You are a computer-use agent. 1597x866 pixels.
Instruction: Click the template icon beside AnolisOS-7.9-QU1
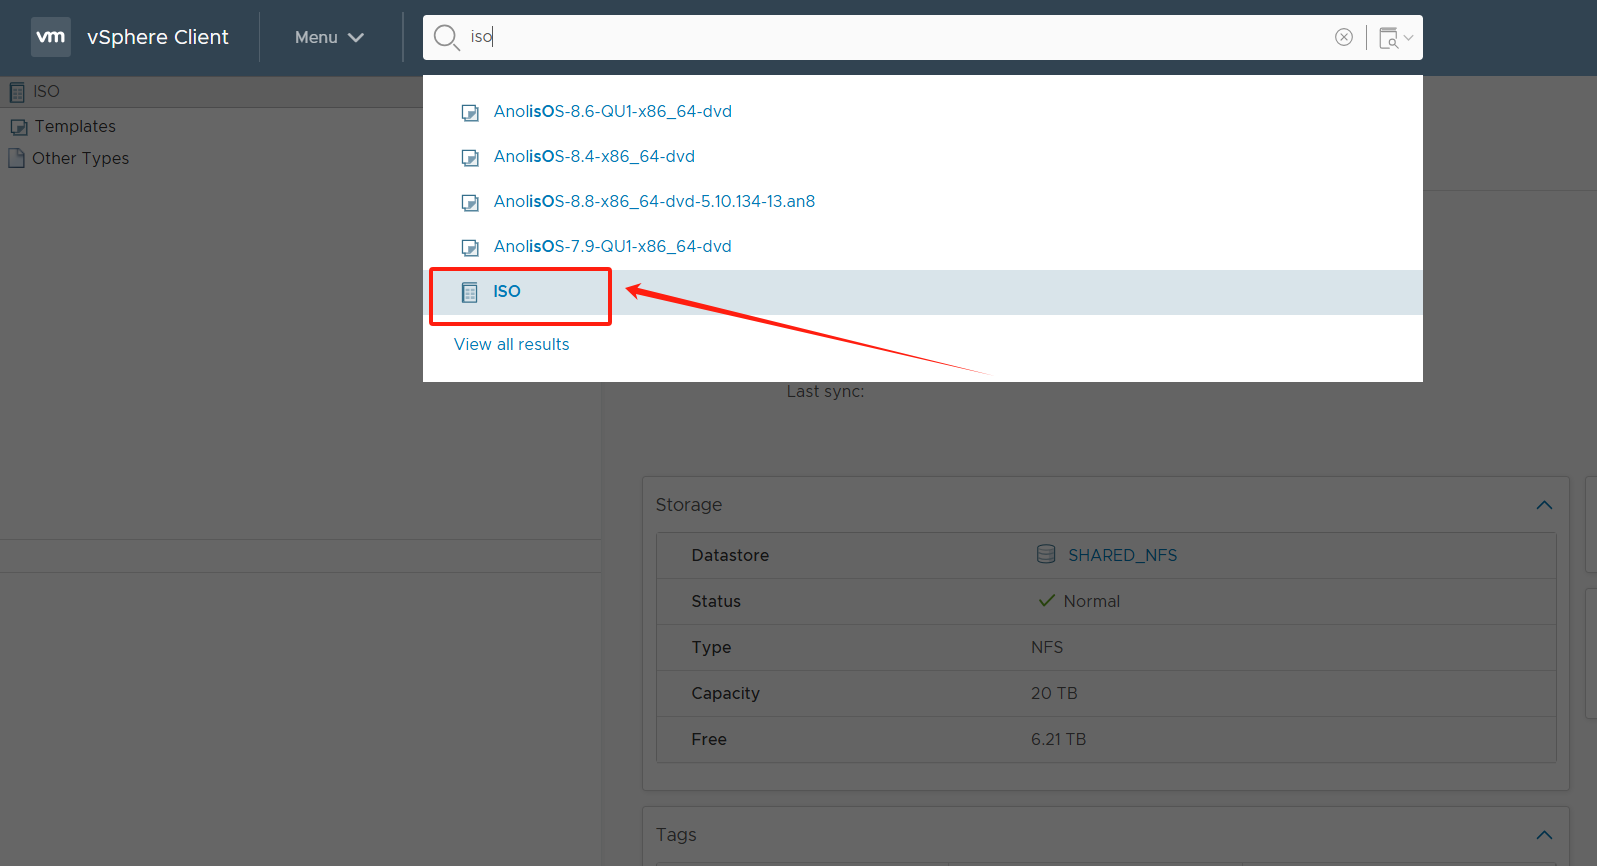[x=470, y=248]
